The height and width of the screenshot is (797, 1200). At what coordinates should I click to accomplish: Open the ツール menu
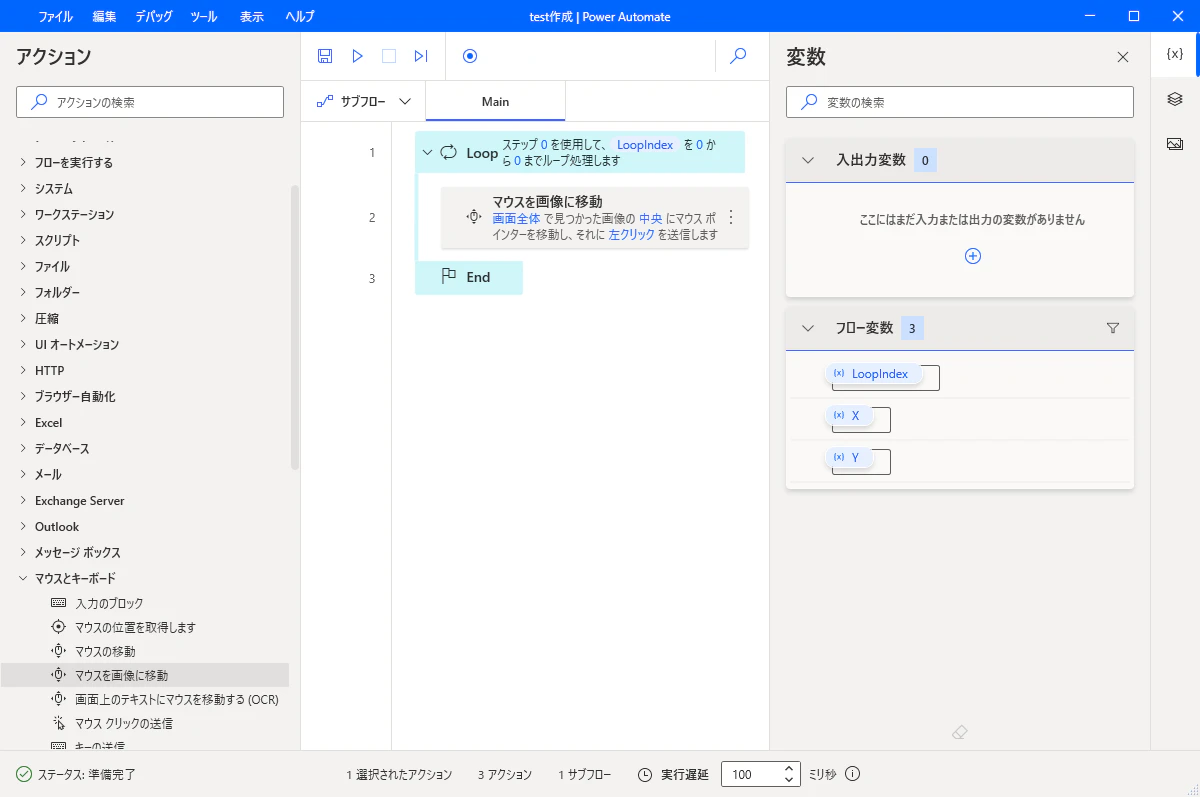[x=204, y=17]
